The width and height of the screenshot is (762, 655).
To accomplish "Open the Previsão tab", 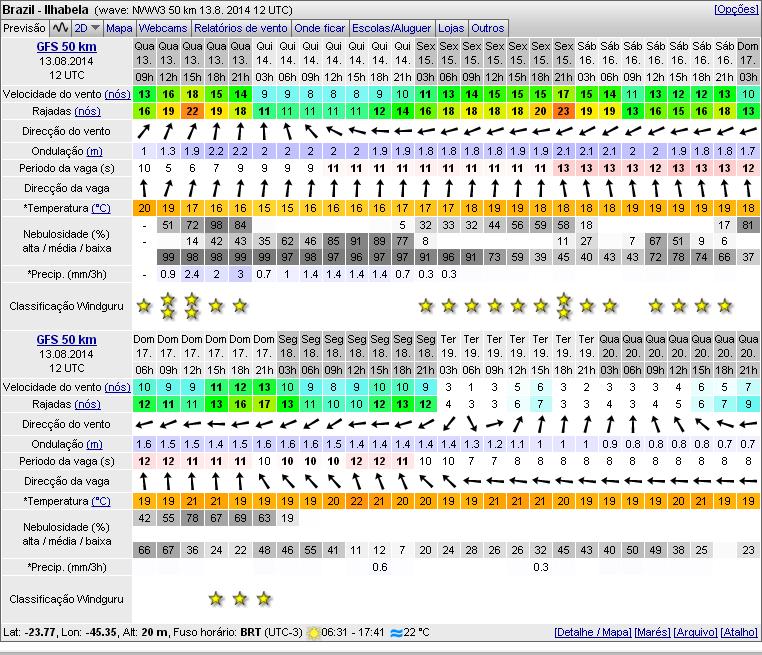I will pyautogui.click(x=24, y=28).
